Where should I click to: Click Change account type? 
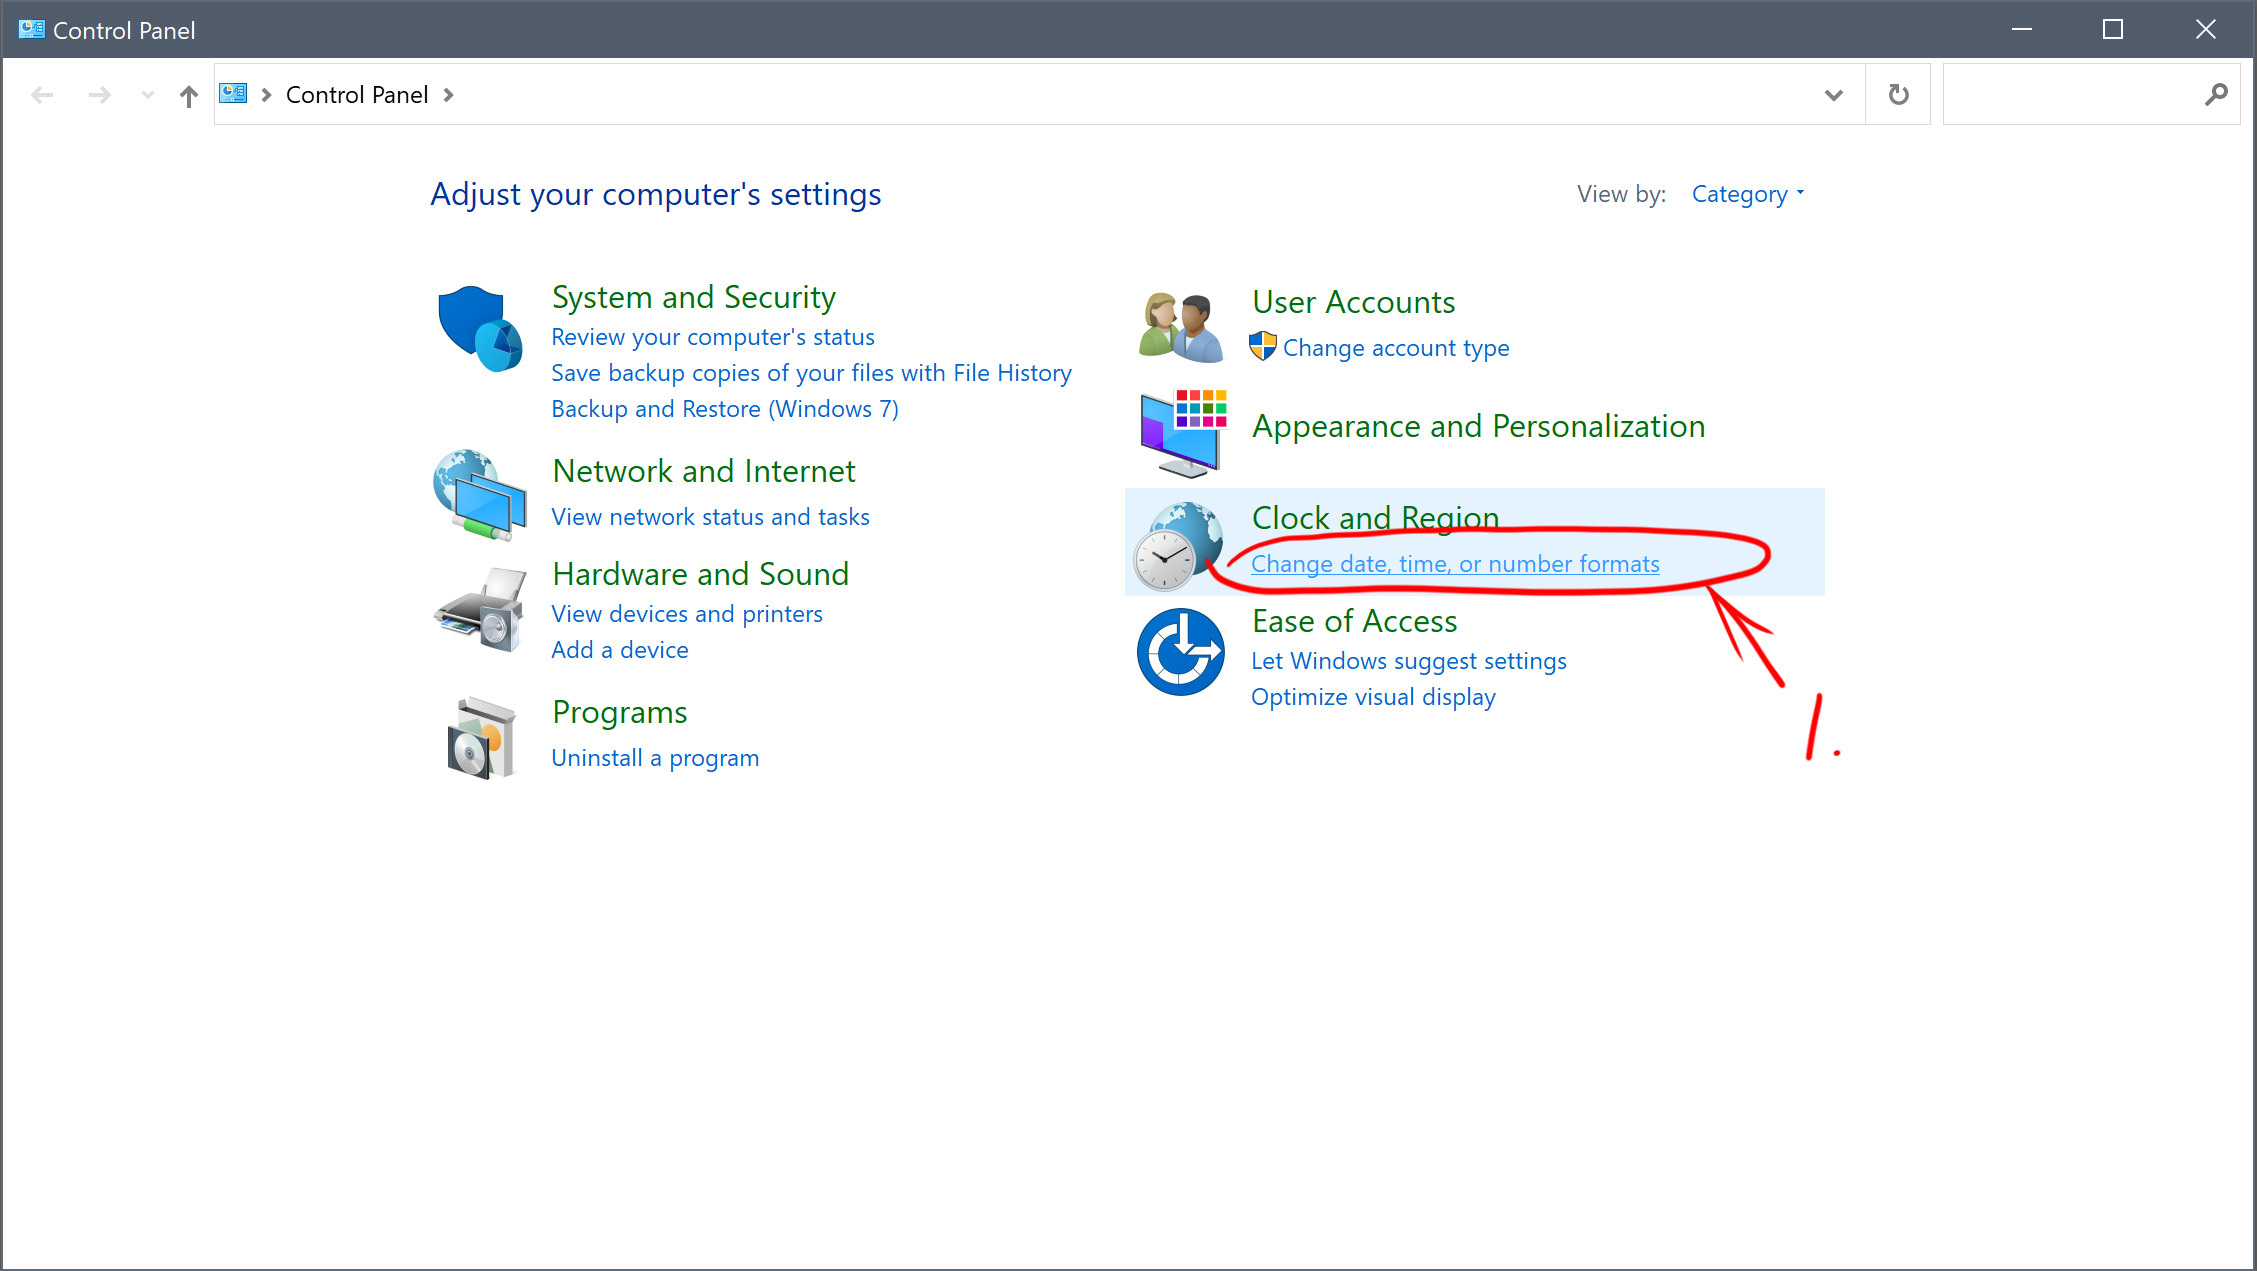tap(1396, 348)
